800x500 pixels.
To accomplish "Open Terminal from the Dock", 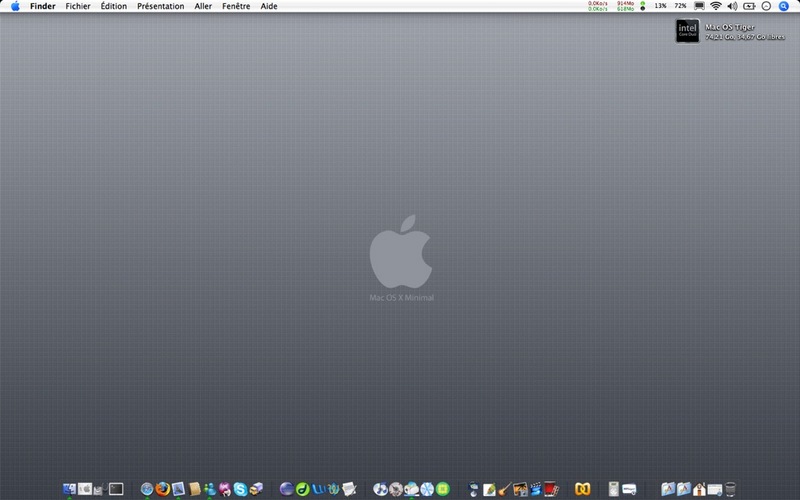I will (x=116, y=489).
